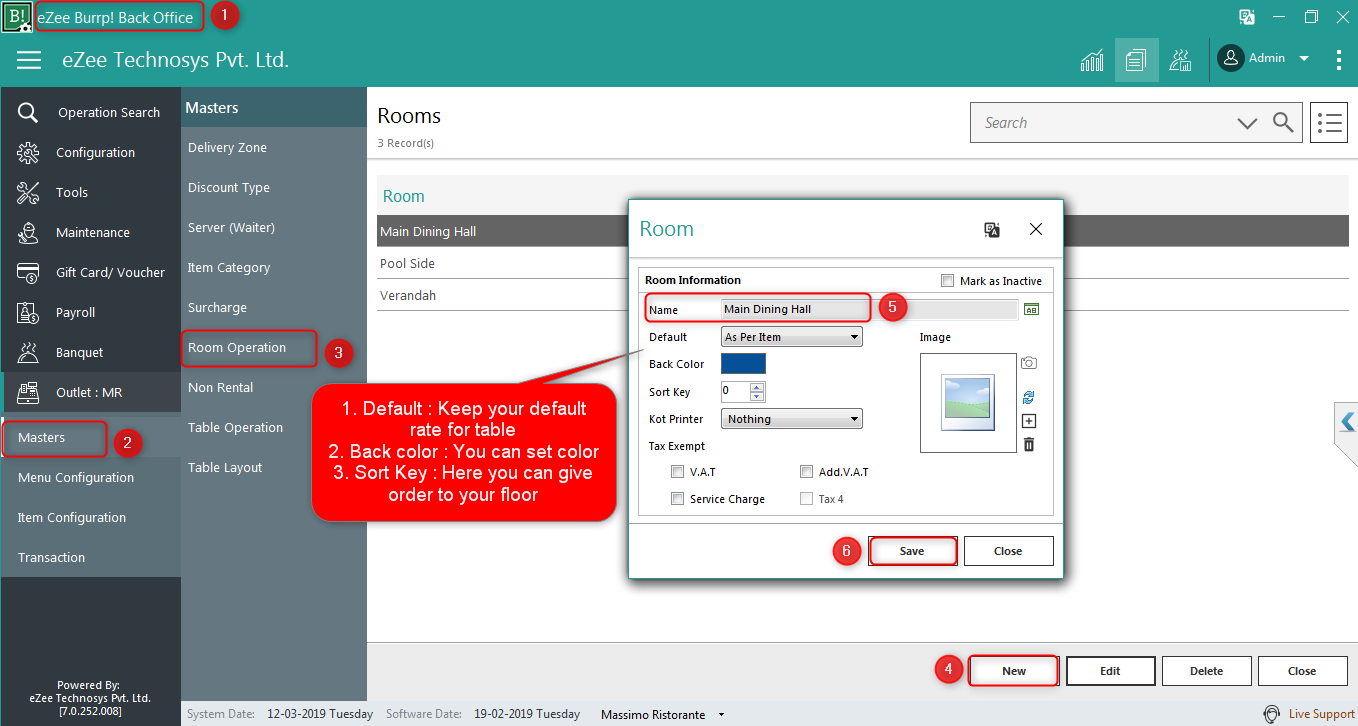Open the banquet icon in top toolbar
The image size is (1358, 726).
[x=1181, y=60]
